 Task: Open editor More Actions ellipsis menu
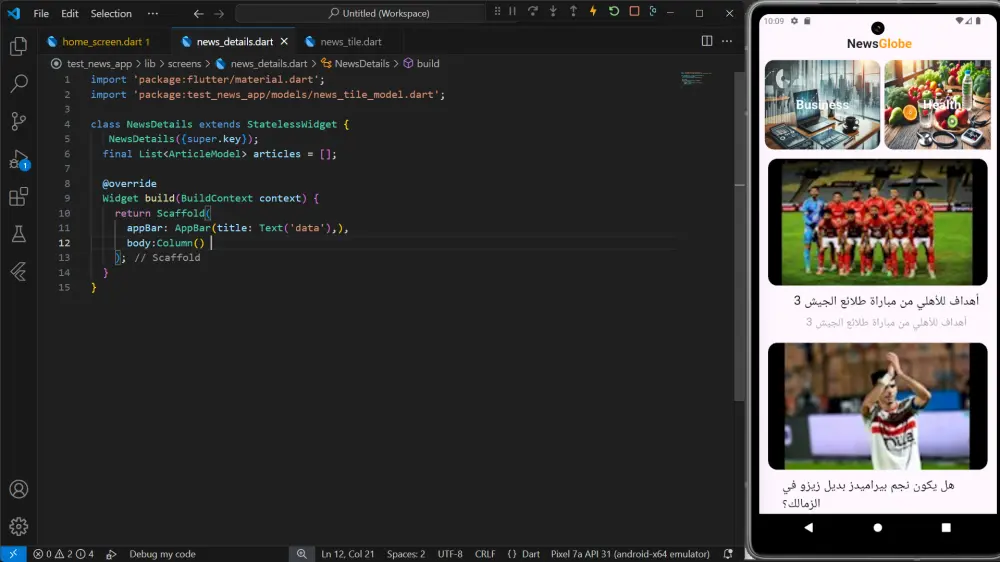pyautogui.click(x=727, y=41)
